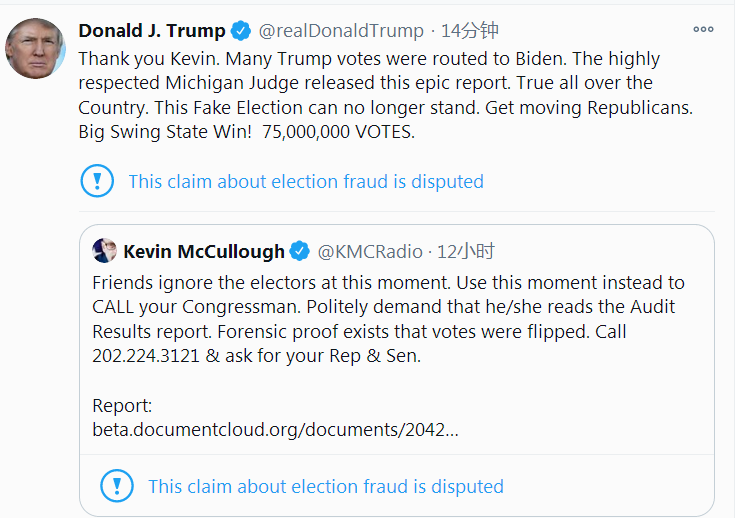Open the disputed claim link in quoted tweet

[325, 487]
